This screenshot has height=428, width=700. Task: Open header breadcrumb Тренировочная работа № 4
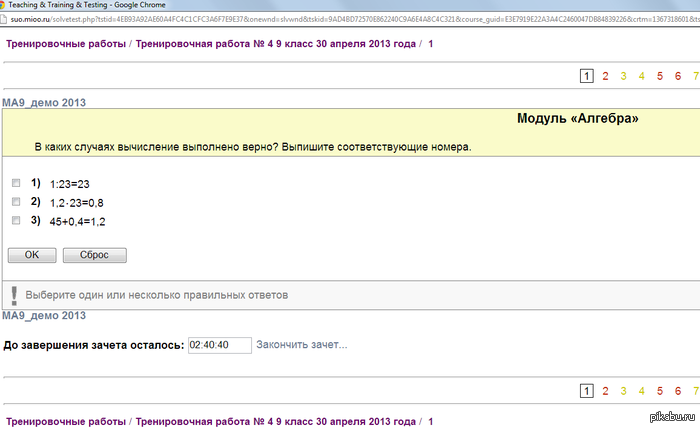(x=275, y=44)
